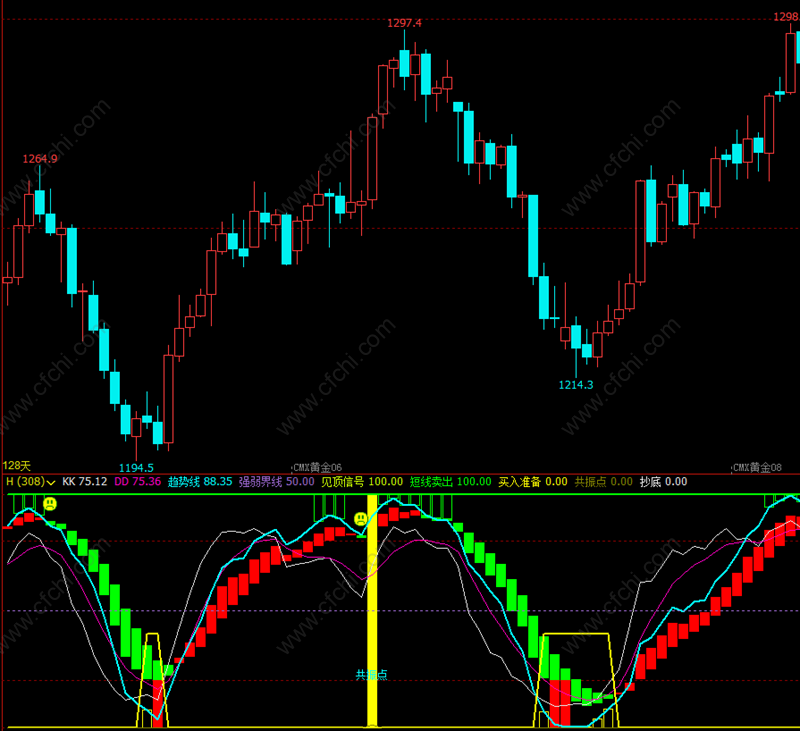Select the DD 75.36 indicator value
This screenshot has width=800, height=731.
[138, 482]
